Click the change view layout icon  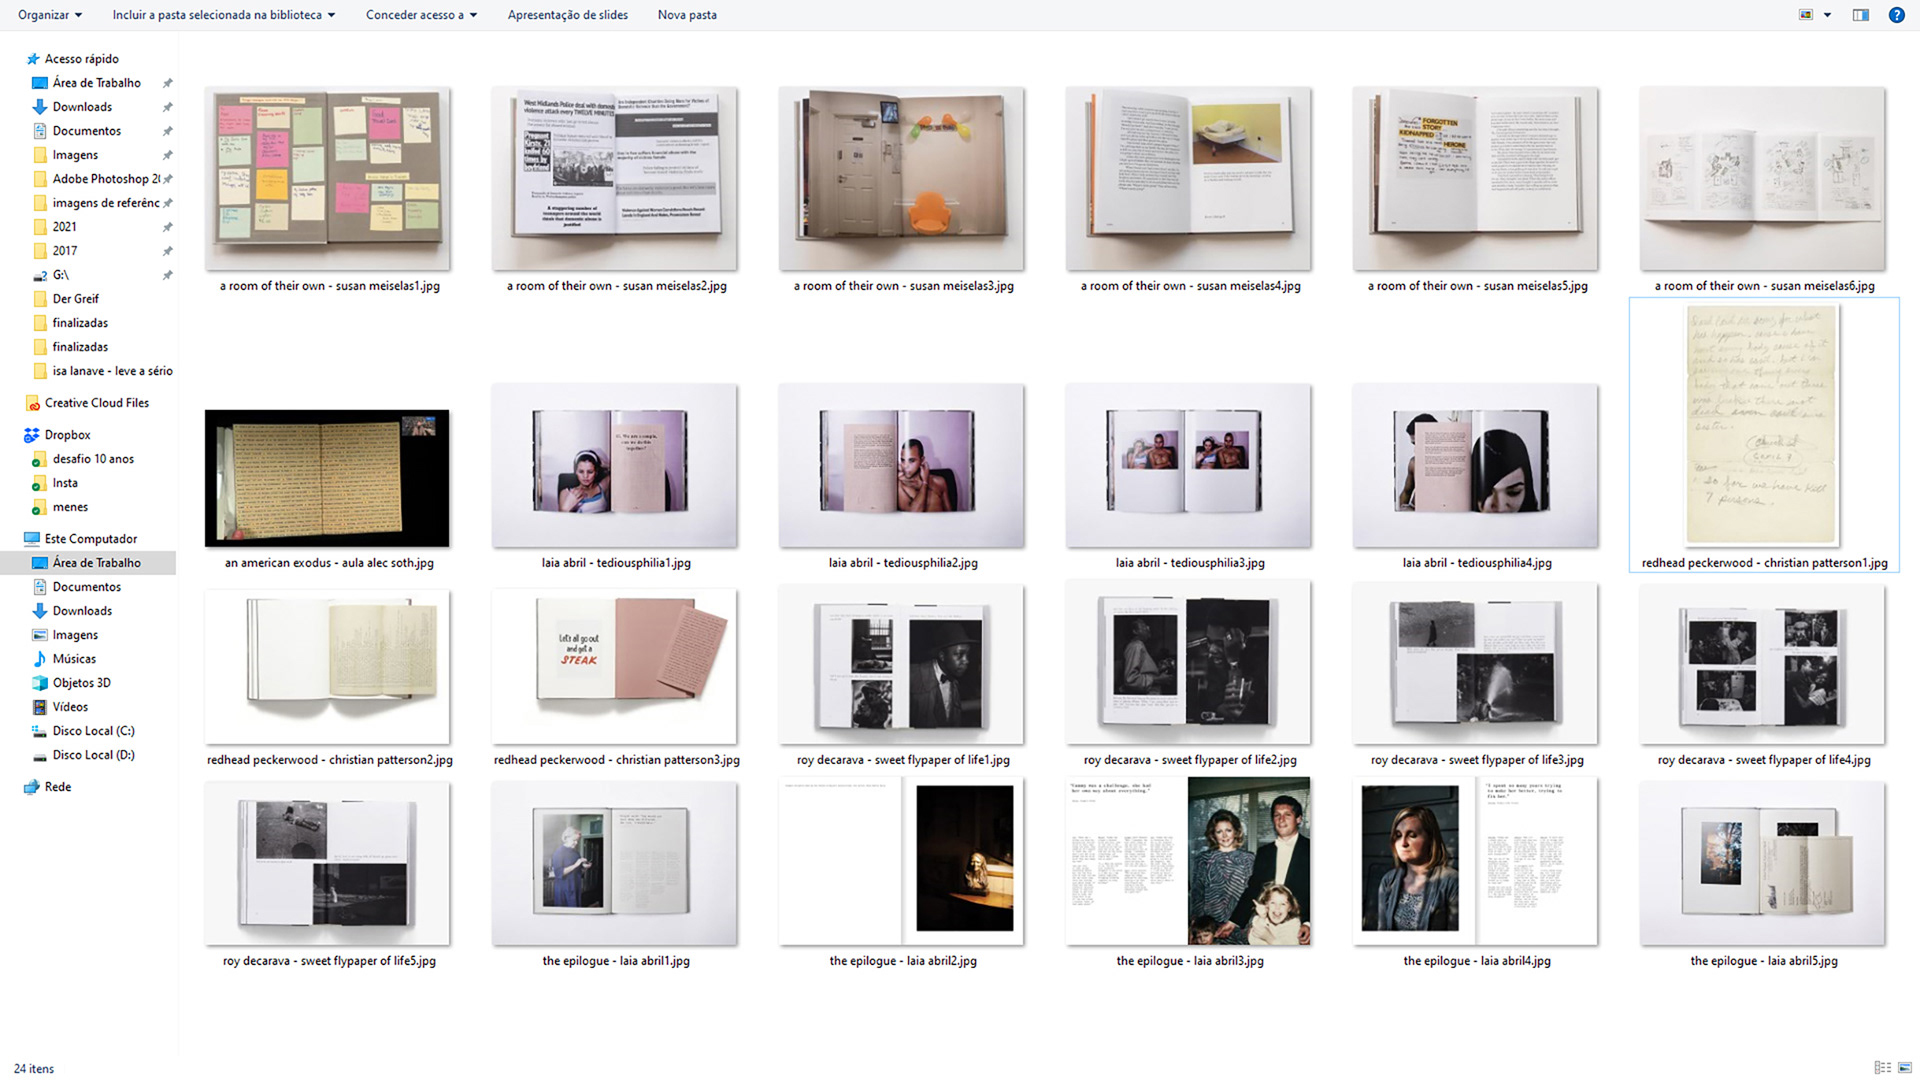point(1806,15)
